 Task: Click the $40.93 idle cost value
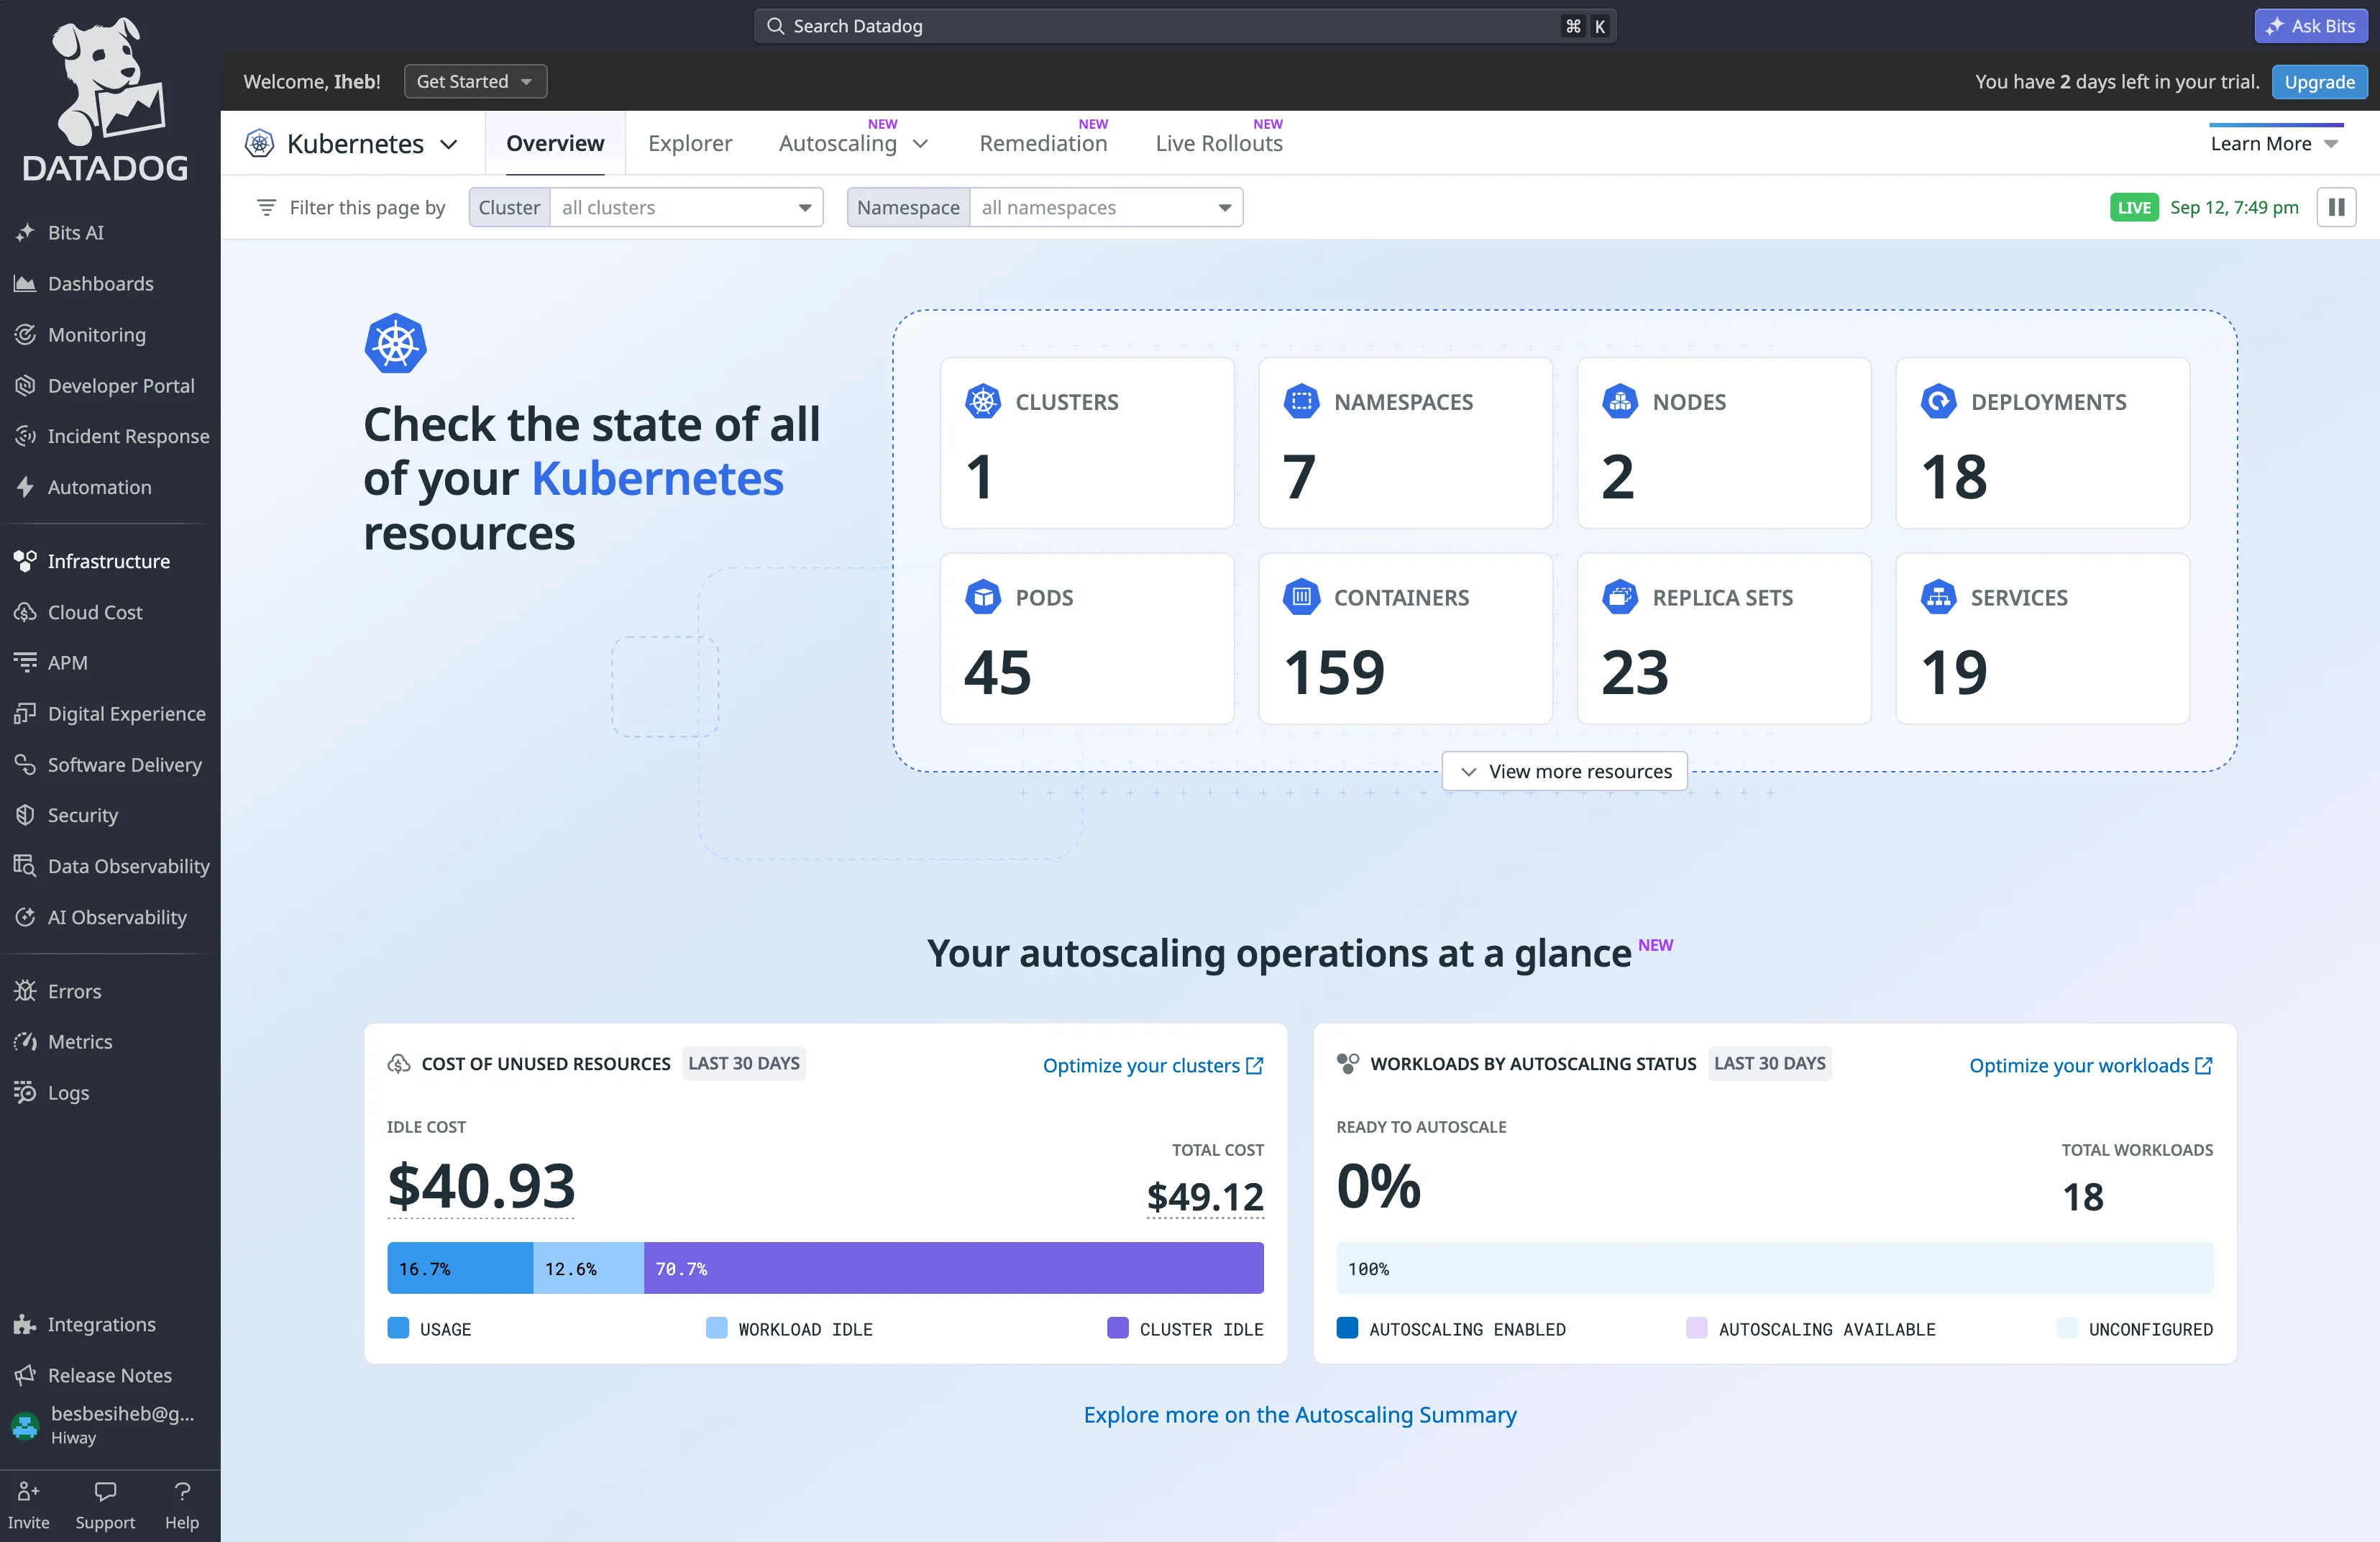coord(481,1186)
